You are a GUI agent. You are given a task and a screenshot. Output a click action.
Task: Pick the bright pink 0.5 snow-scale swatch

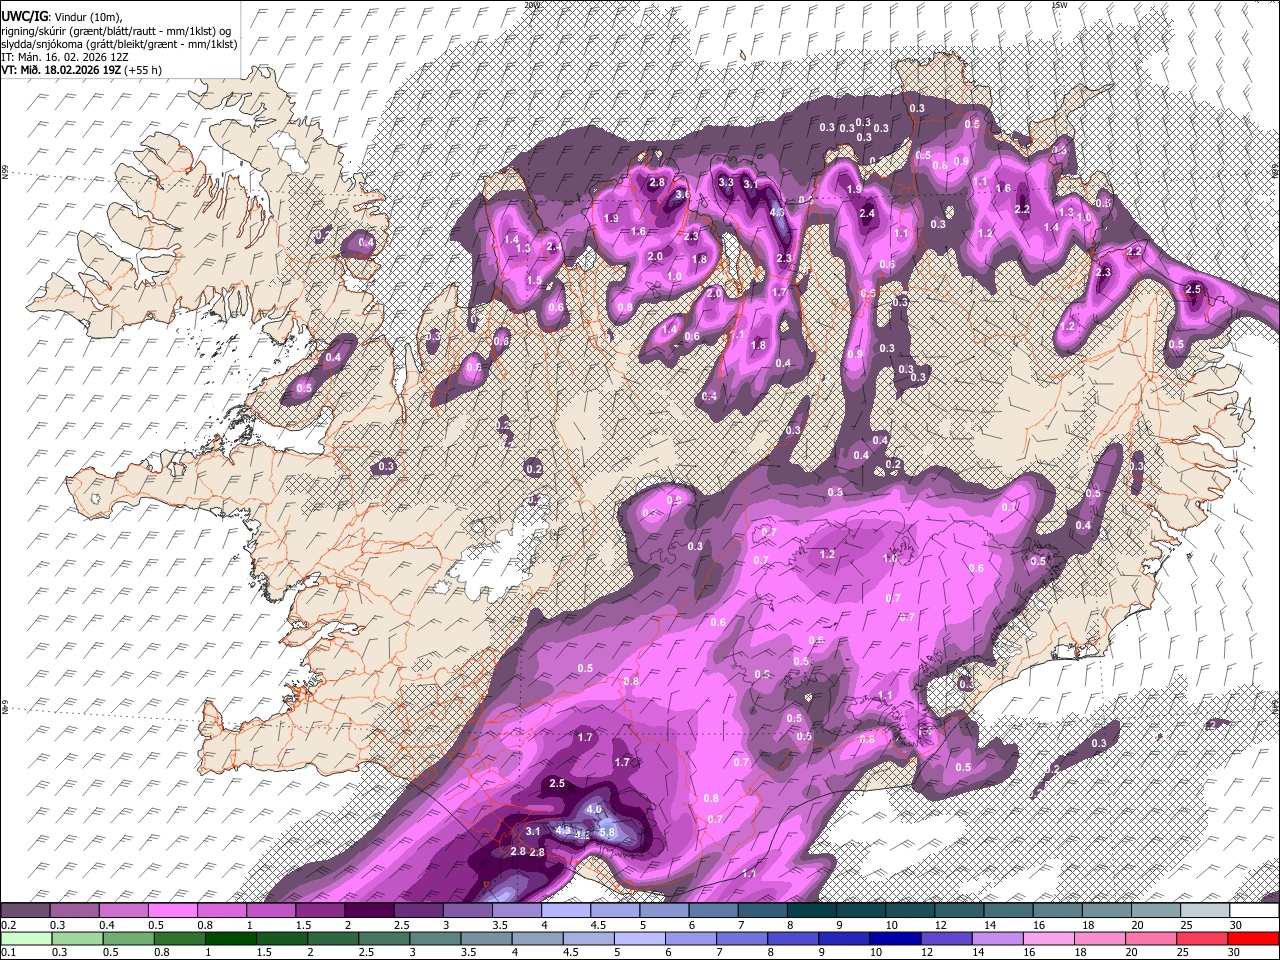pyautogui.click(x=173, y=911)
